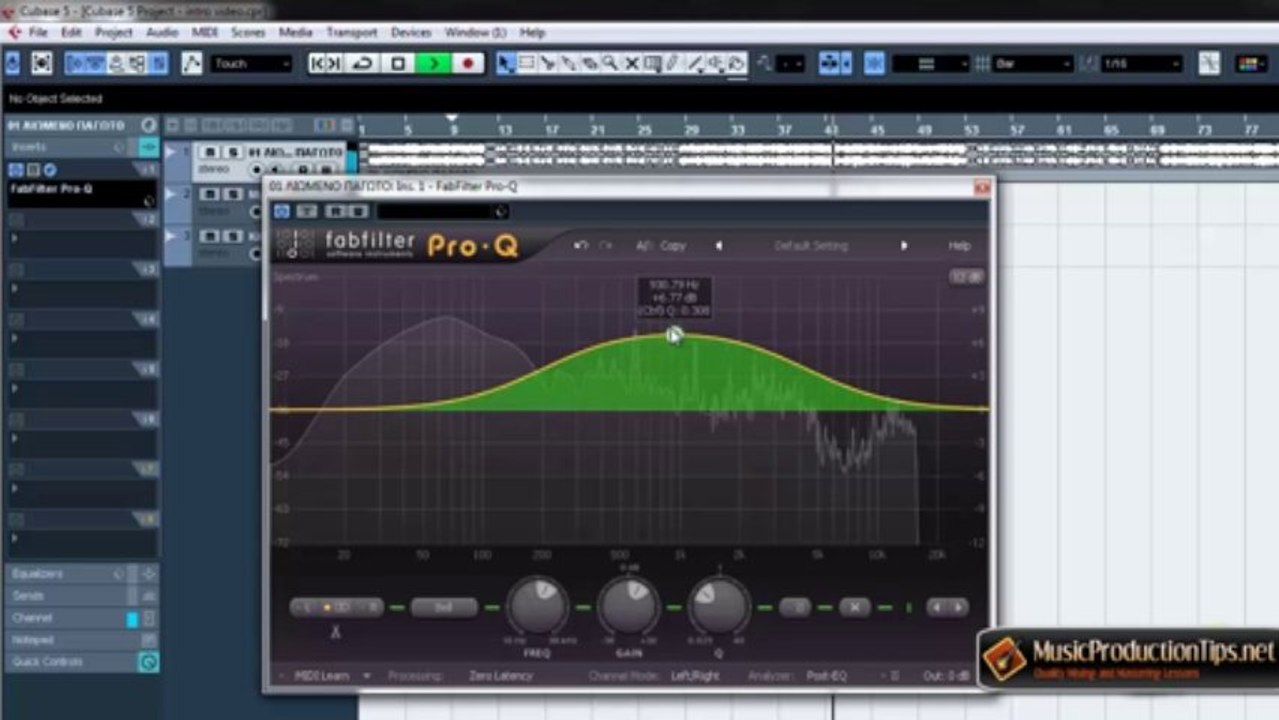1279x720 pixels.
Task: Open the Edit menu
Action: click(x=71, y=32)
